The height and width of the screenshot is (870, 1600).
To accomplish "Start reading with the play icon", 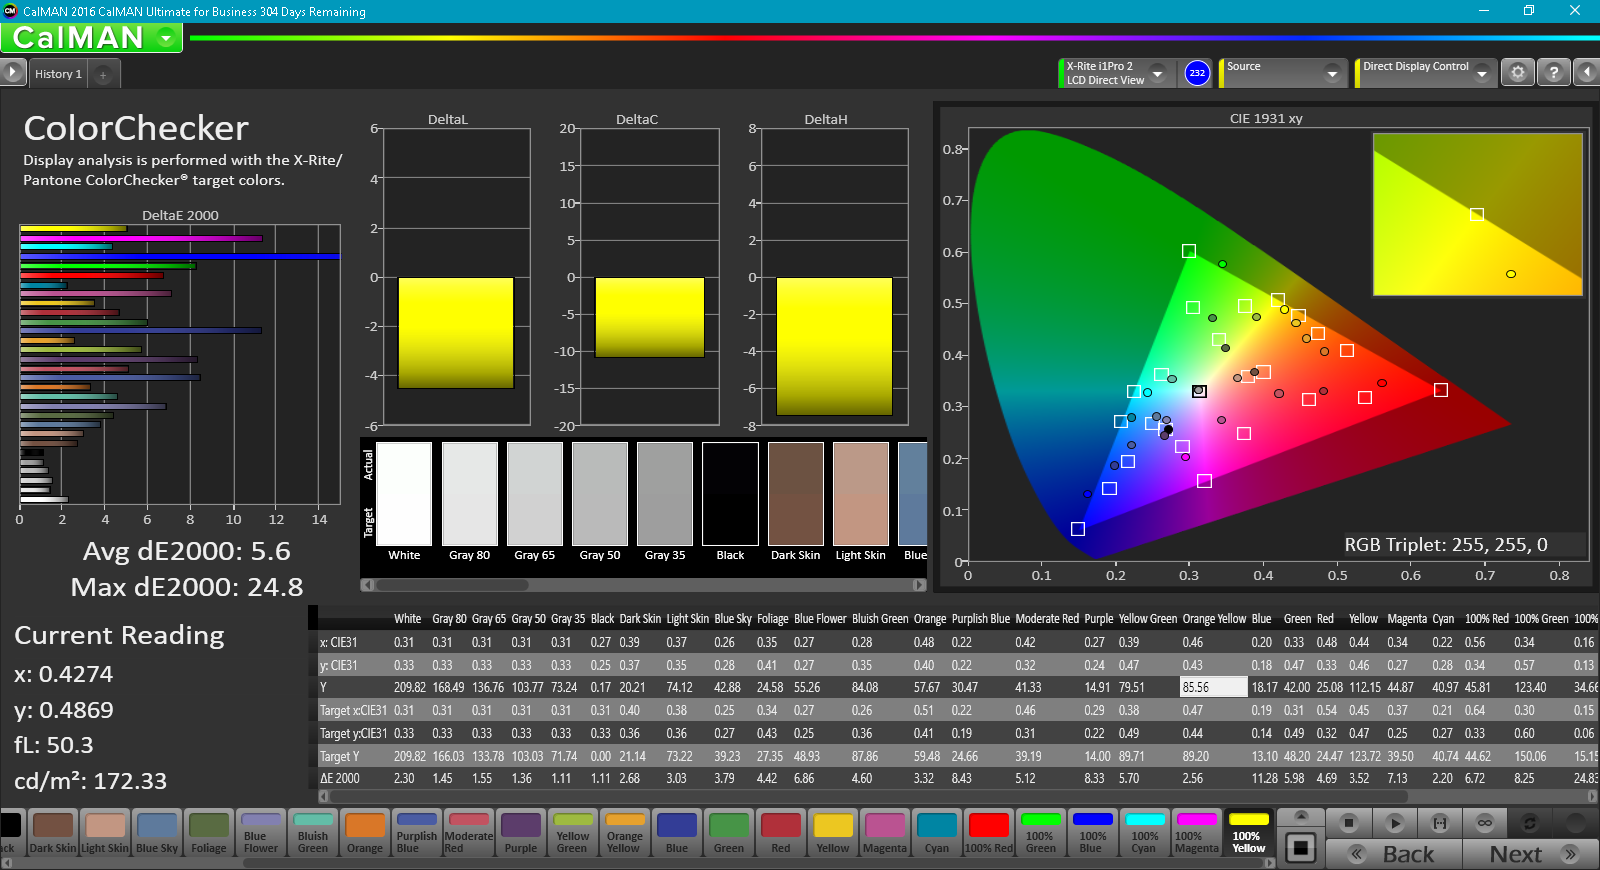I will coord(1395,823).
